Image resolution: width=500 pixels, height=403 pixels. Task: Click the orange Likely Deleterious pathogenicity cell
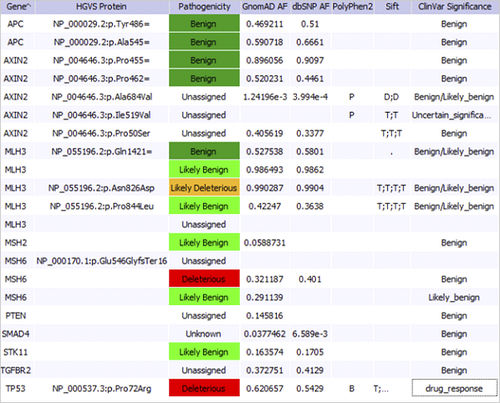204,188
